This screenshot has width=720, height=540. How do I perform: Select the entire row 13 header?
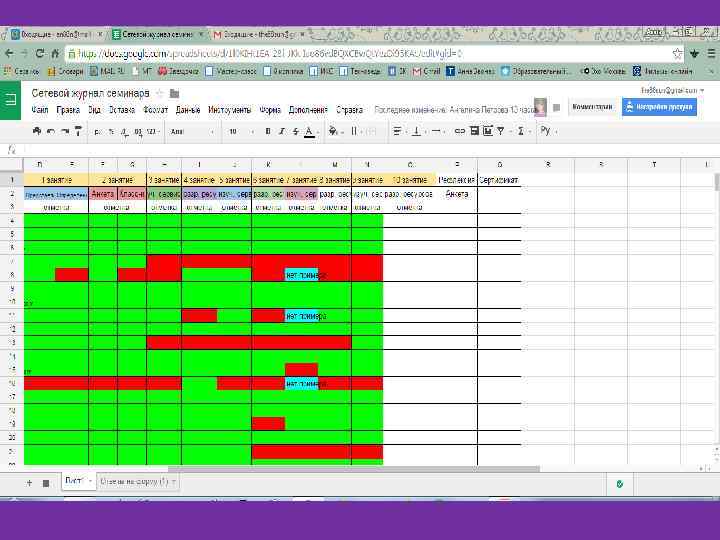click(12, 343)
